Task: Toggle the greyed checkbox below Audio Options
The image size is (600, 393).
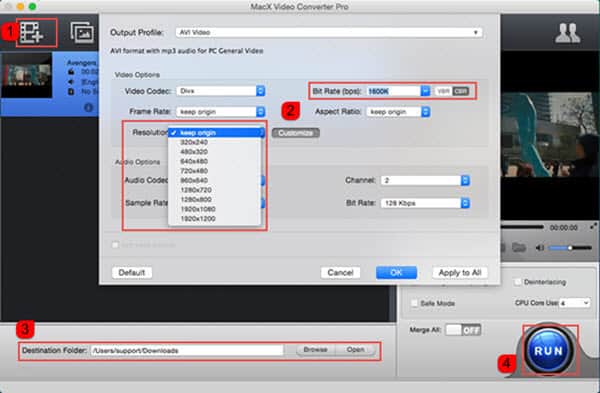Action: pyautogui.click(x=115, y=245)
